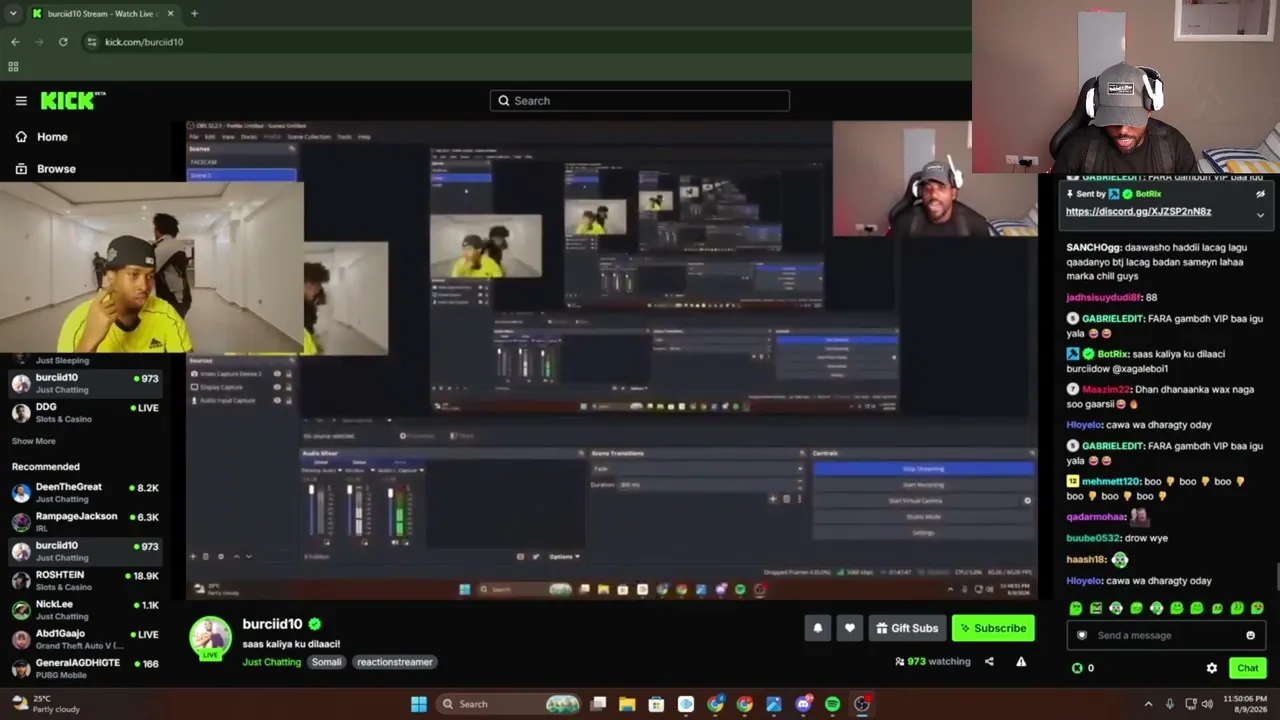Click the notification bell for burciid10
Screen dimensions: 1280x720
tap(818, 628)
